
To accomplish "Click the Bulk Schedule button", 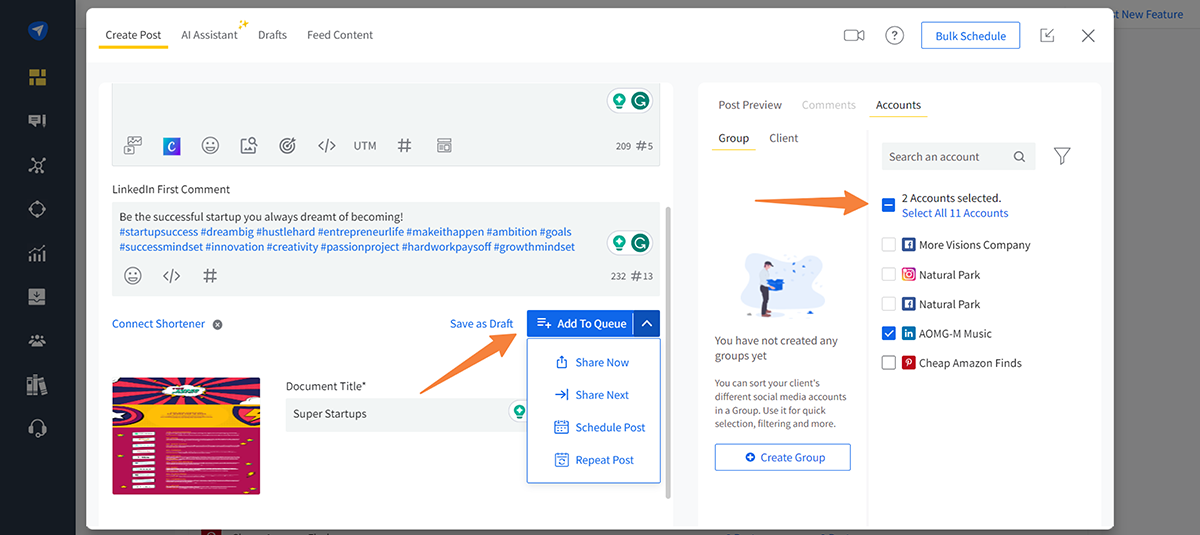I will pyautogui.click(x=970, y=35).
